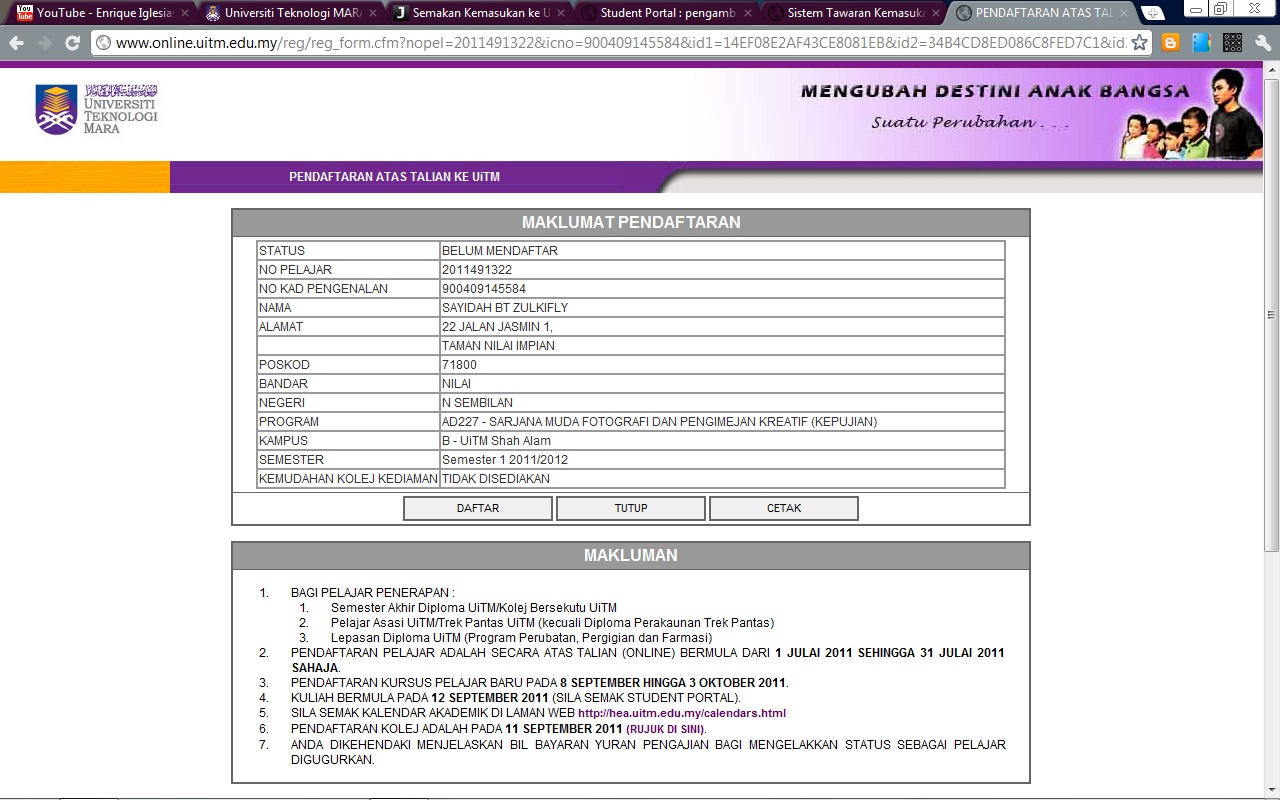Click the address 22 JALAN JASMIN 1

[497, 327]
